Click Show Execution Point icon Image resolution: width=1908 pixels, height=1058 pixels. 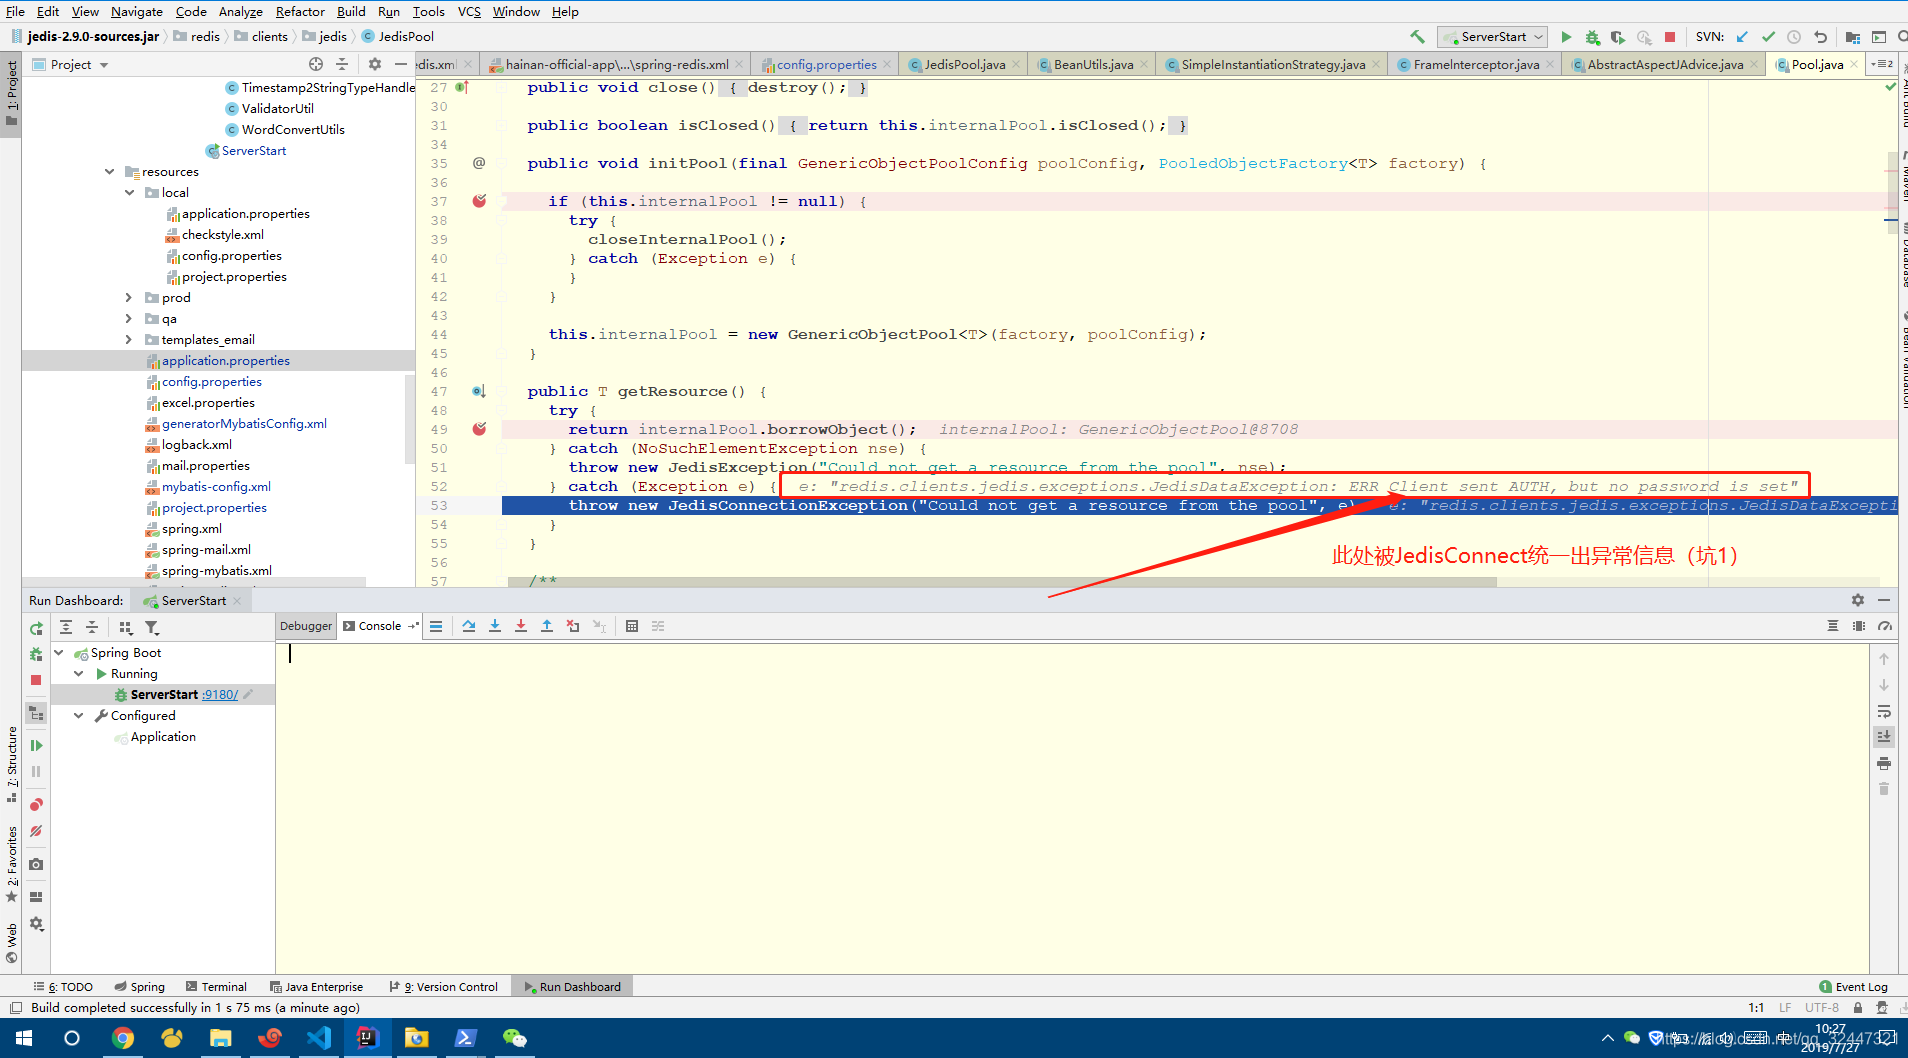436,626
